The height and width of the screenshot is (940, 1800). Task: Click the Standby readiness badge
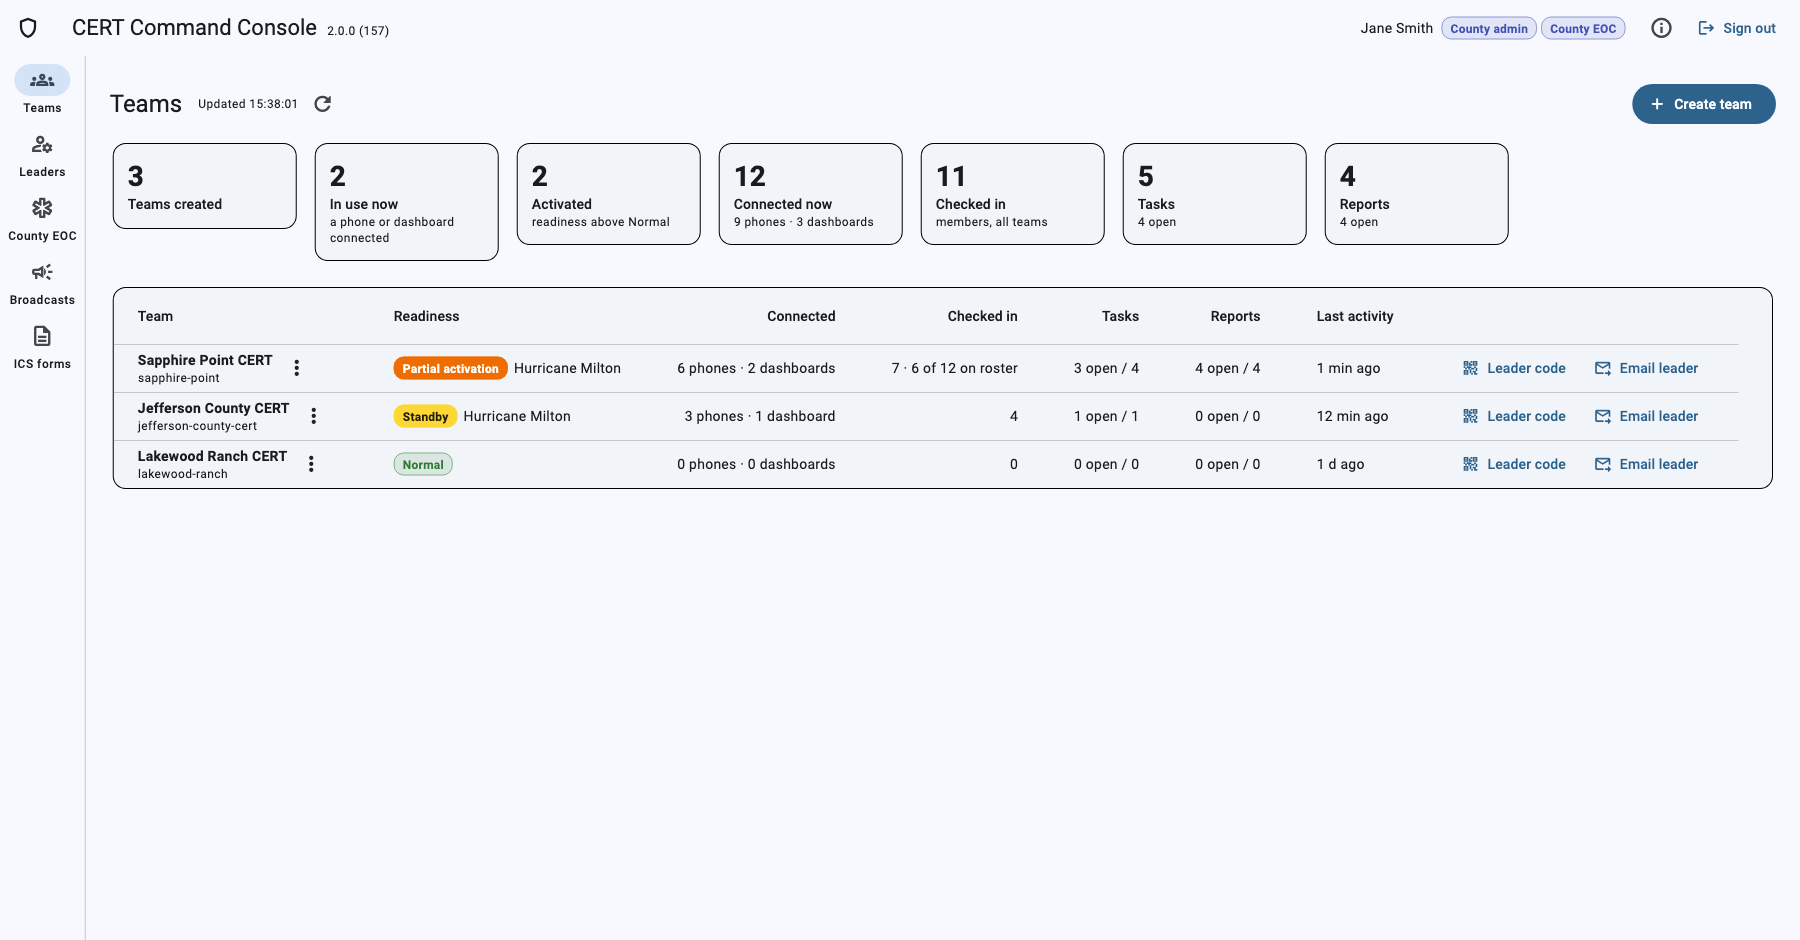tap(425, 416)
